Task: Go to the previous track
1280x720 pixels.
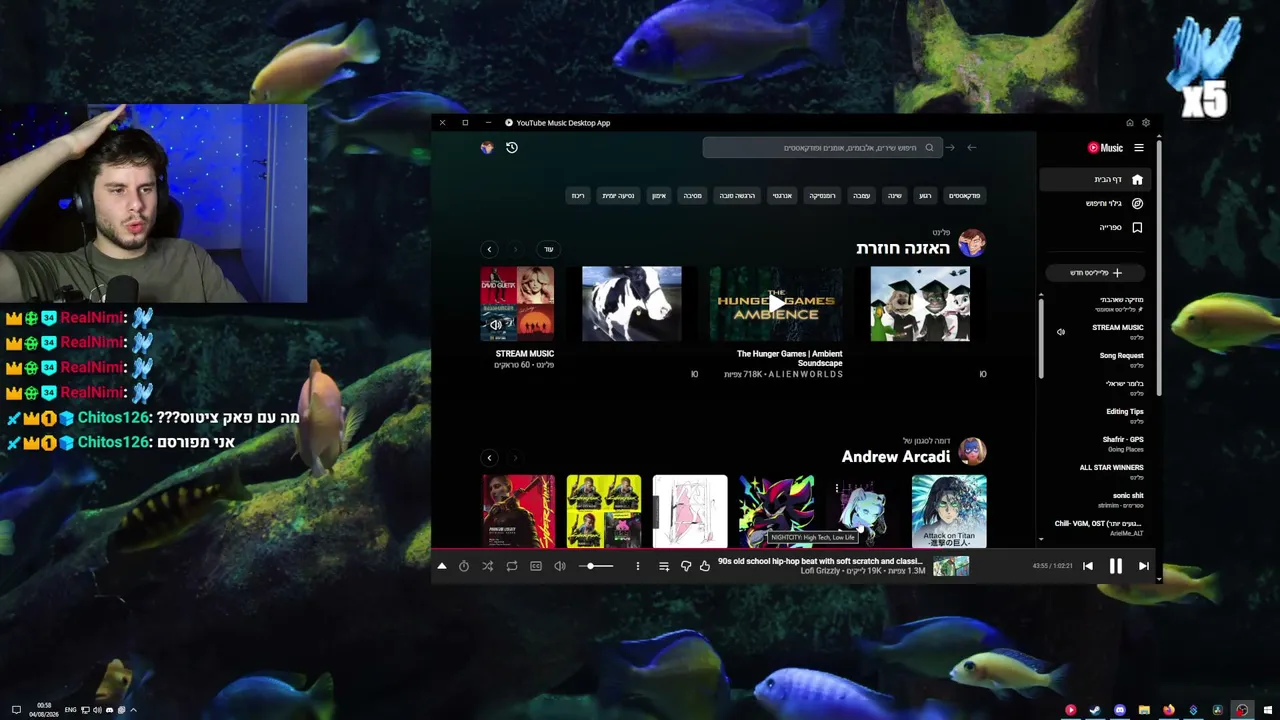Action: (1088, 566)
